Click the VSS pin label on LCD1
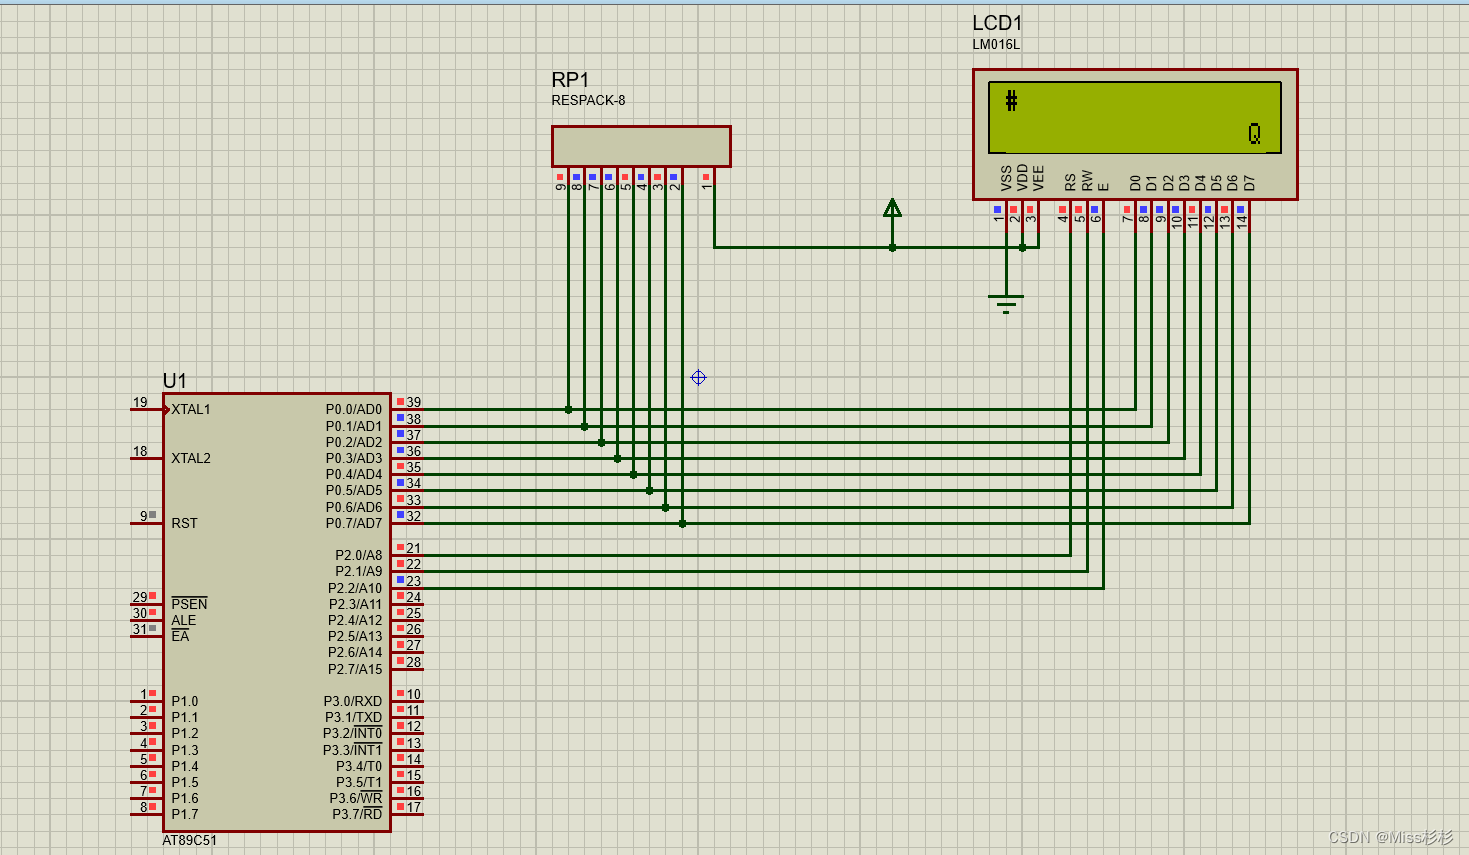 (1006, 179)
